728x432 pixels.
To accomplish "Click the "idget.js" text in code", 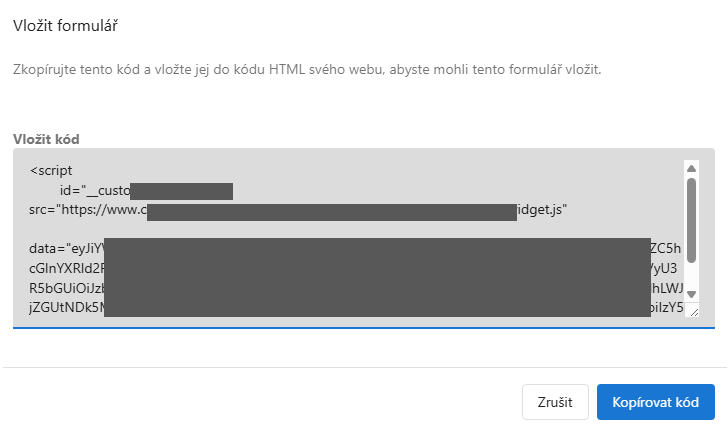I will (x=542, y=210).
